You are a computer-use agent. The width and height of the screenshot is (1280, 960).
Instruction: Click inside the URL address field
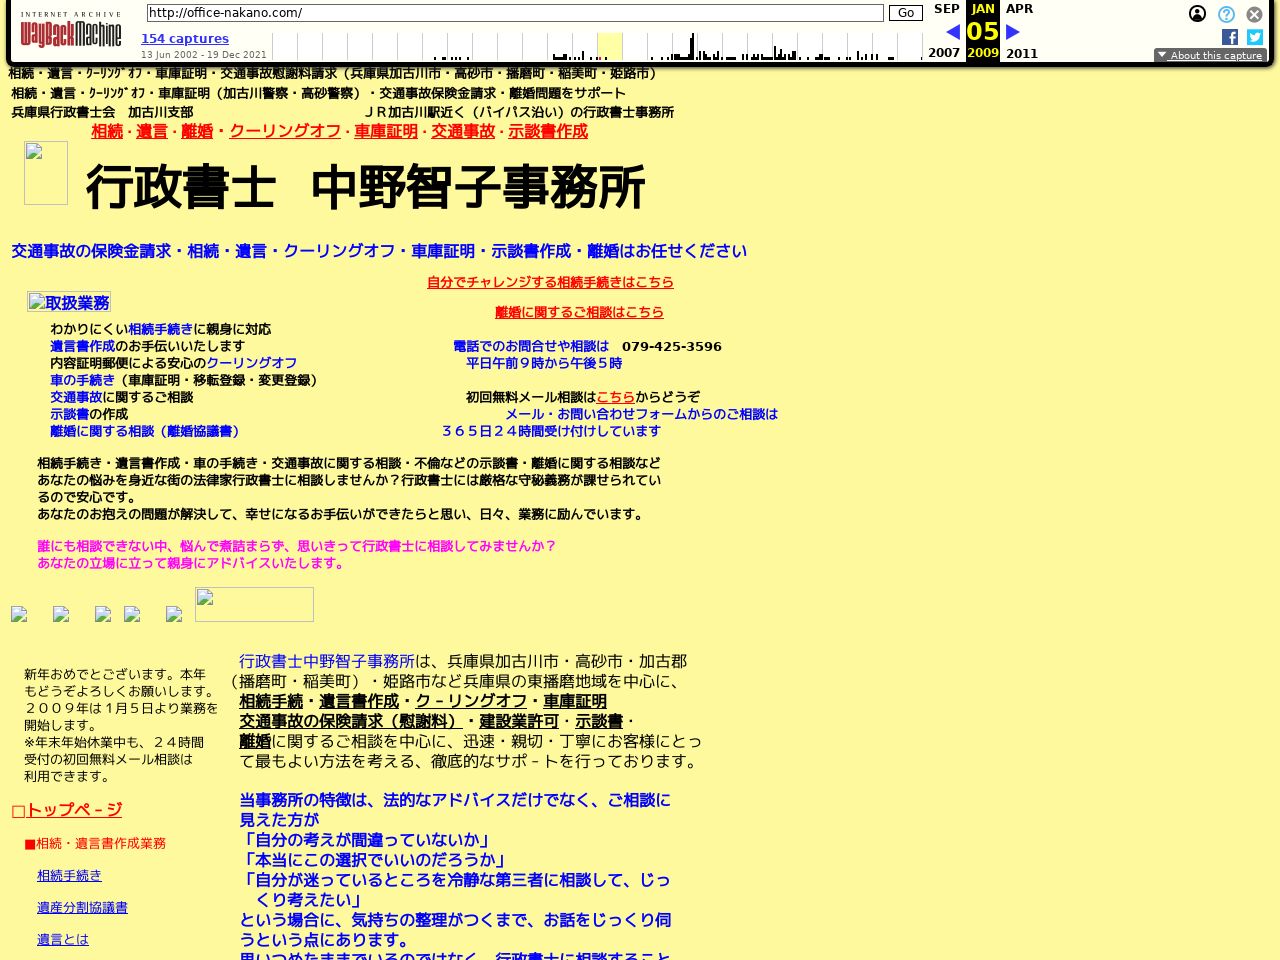point(513,13)
